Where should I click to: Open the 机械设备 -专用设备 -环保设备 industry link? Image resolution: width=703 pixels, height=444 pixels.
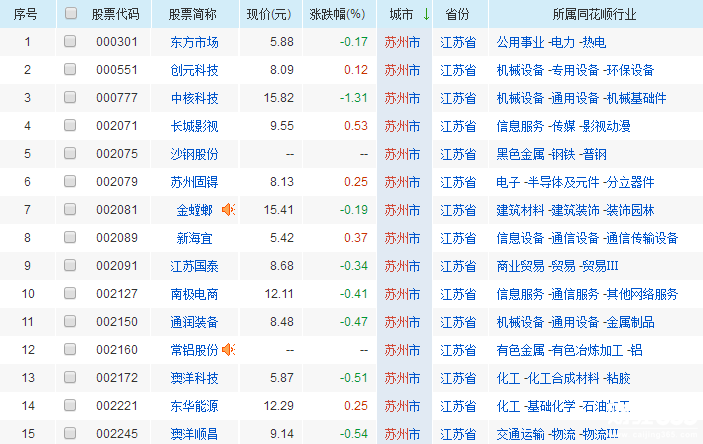tap(575, 70)
